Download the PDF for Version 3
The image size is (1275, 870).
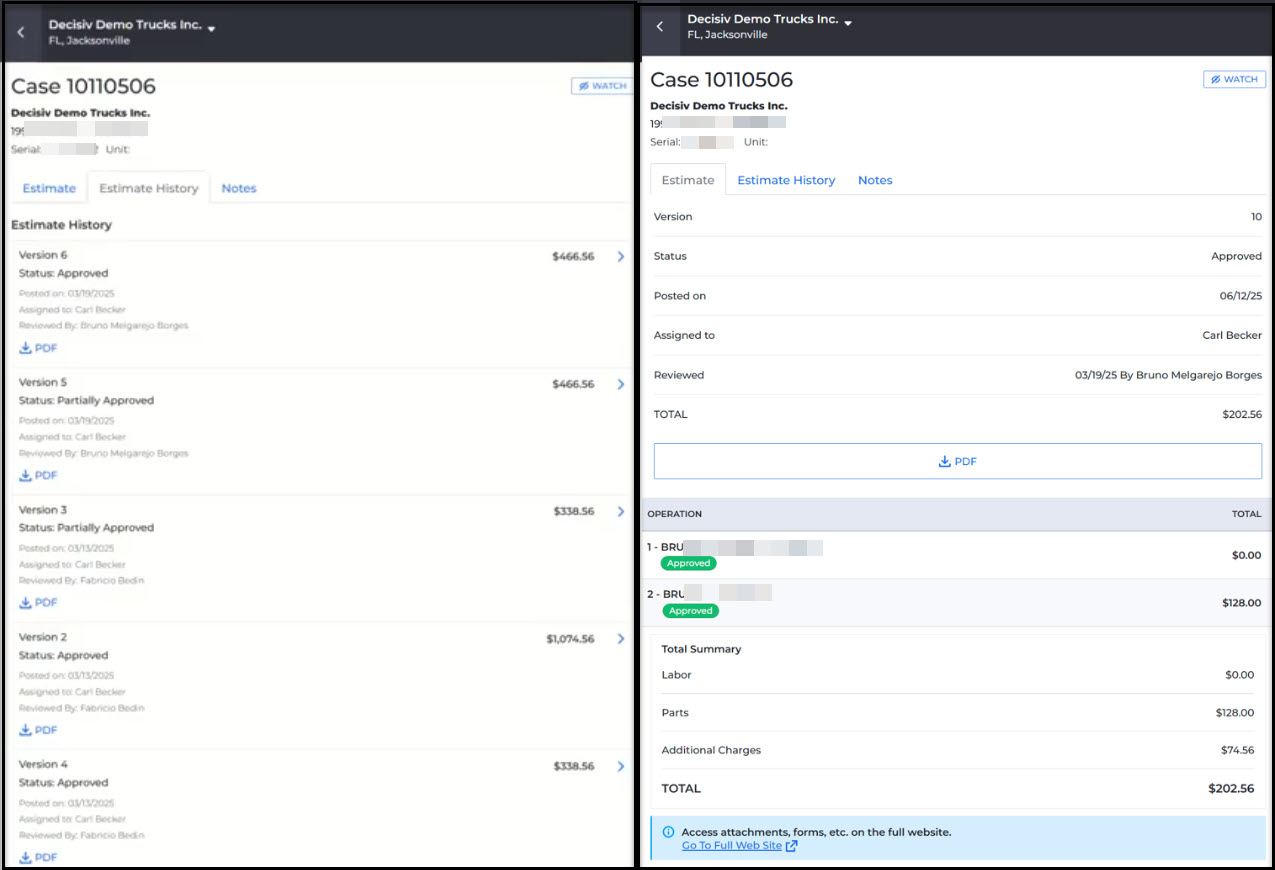[x=38, y=602]
